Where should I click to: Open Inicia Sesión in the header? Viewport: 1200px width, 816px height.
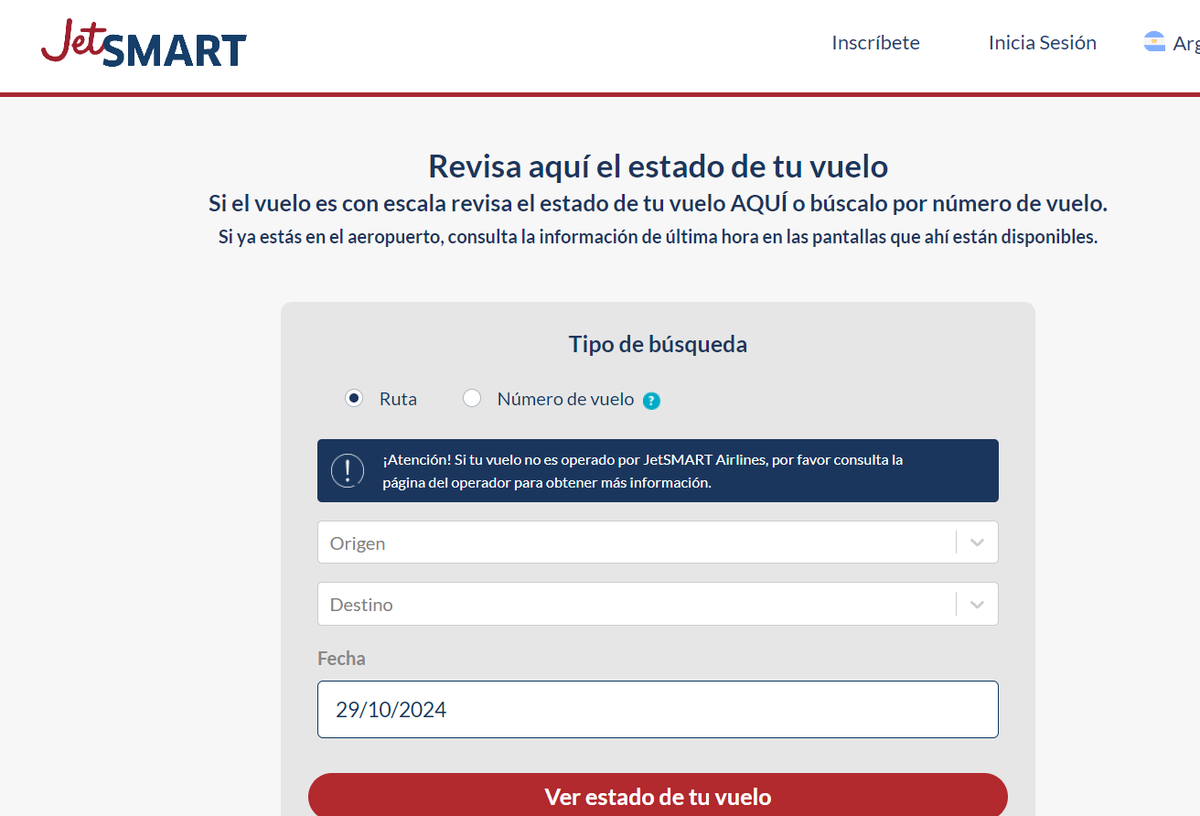[x=1042, y=43]
